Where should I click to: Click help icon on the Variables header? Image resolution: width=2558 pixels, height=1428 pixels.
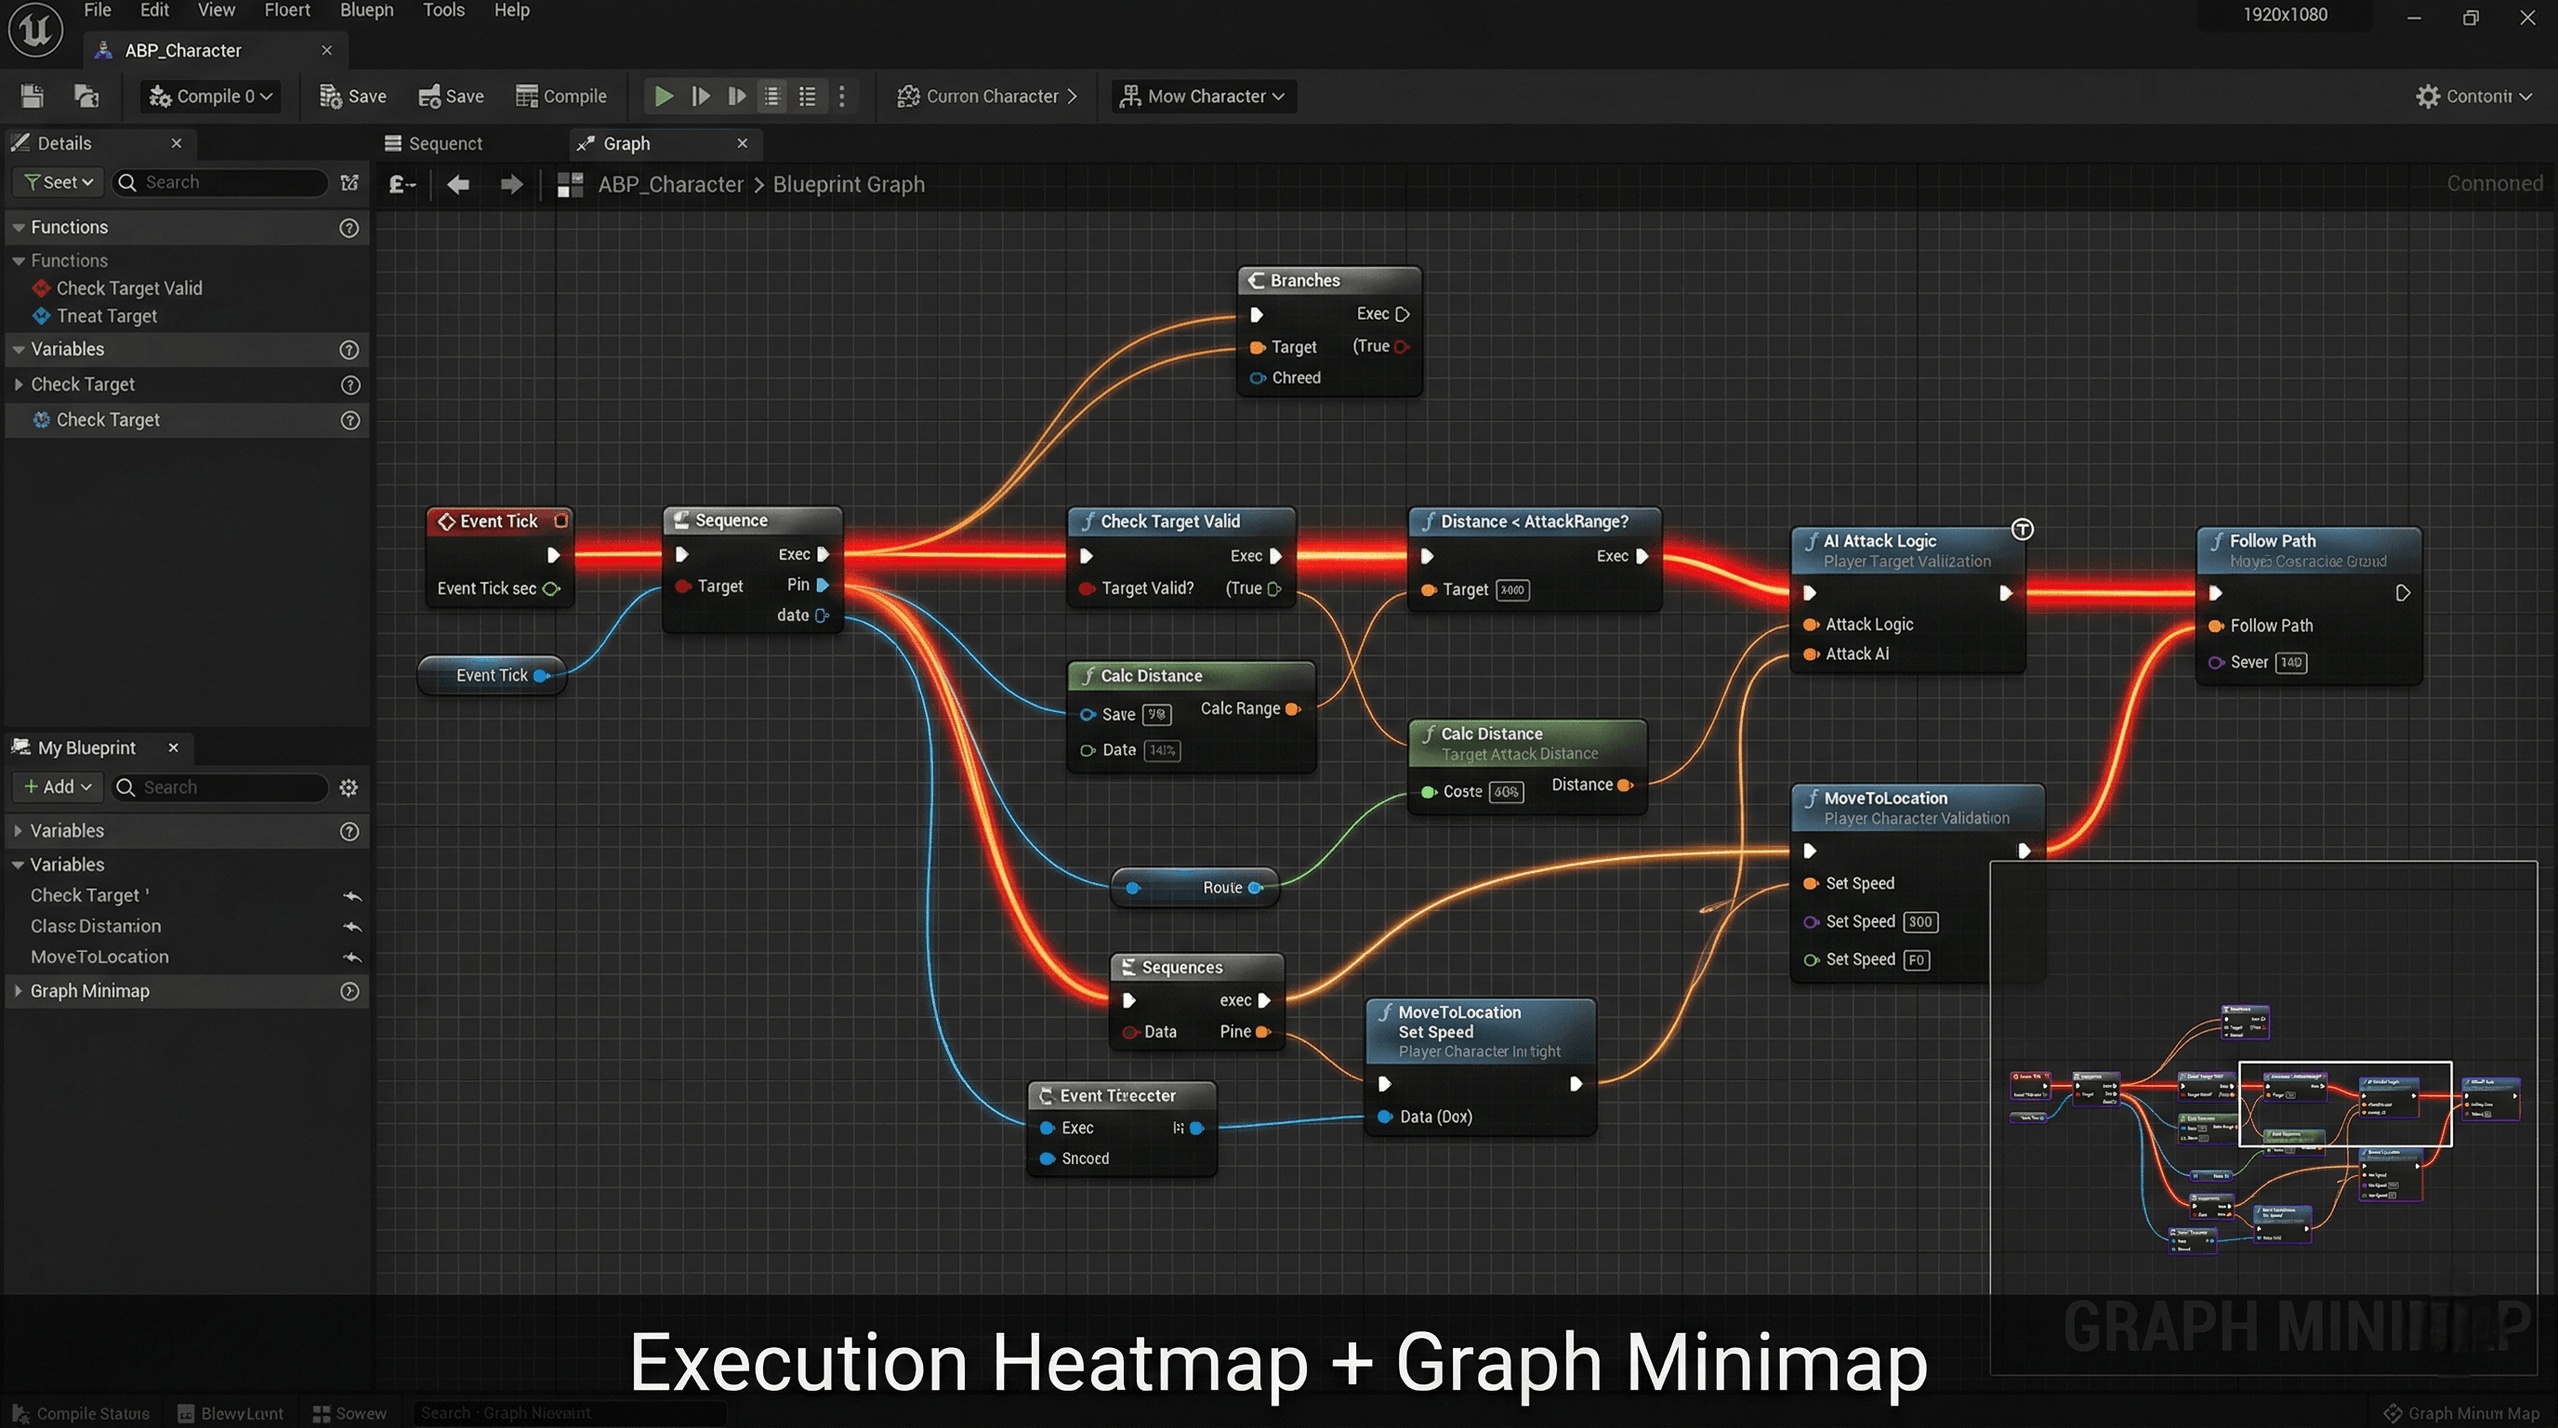point(349,350)
